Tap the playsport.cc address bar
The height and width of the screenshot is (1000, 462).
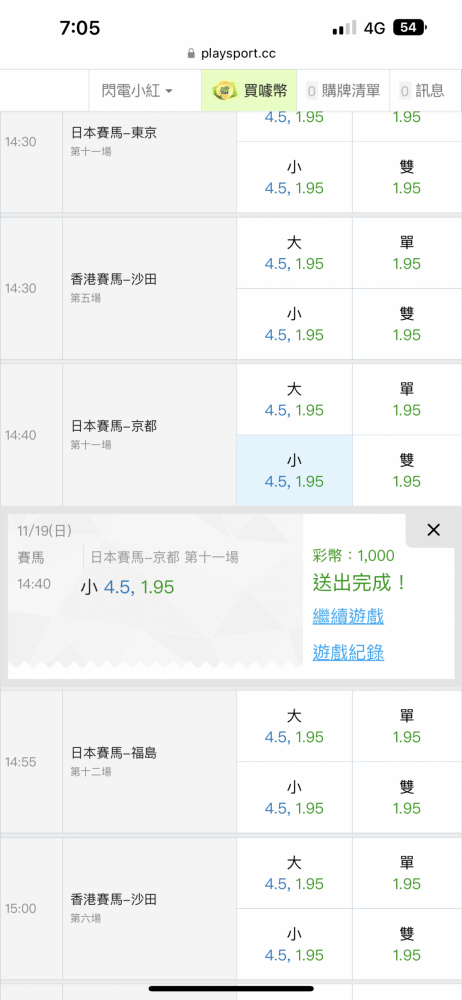(231, 54)
